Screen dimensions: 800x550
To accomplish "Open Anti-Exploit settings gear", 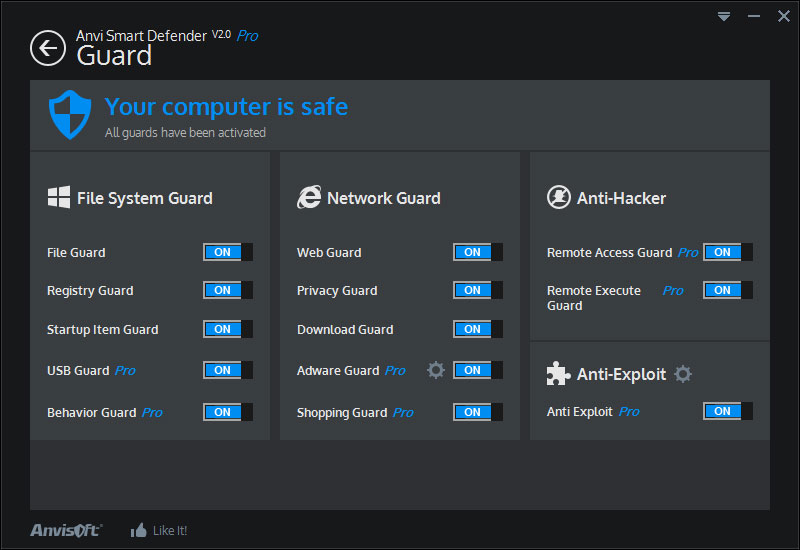I will click(683, 374).
